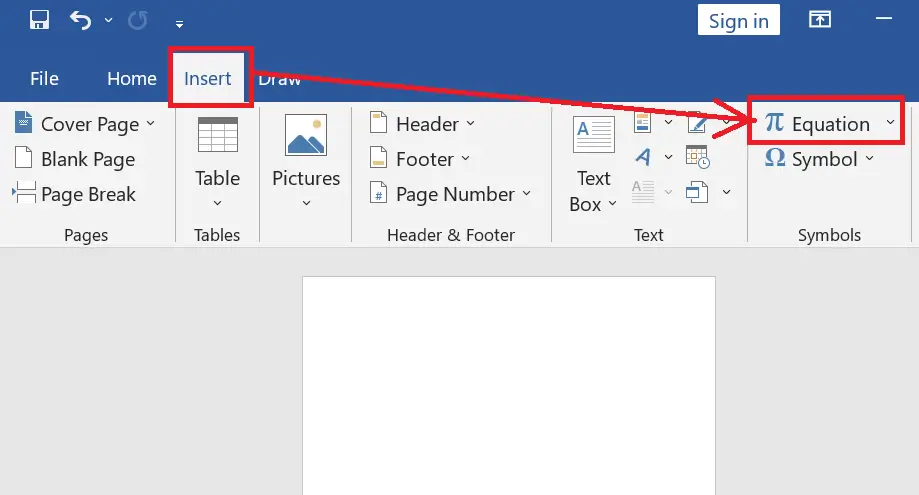Open the Equation gallery dropdown arrow
Screen dimensions: 919x495
pyautogui.click(x=890, y=122)
